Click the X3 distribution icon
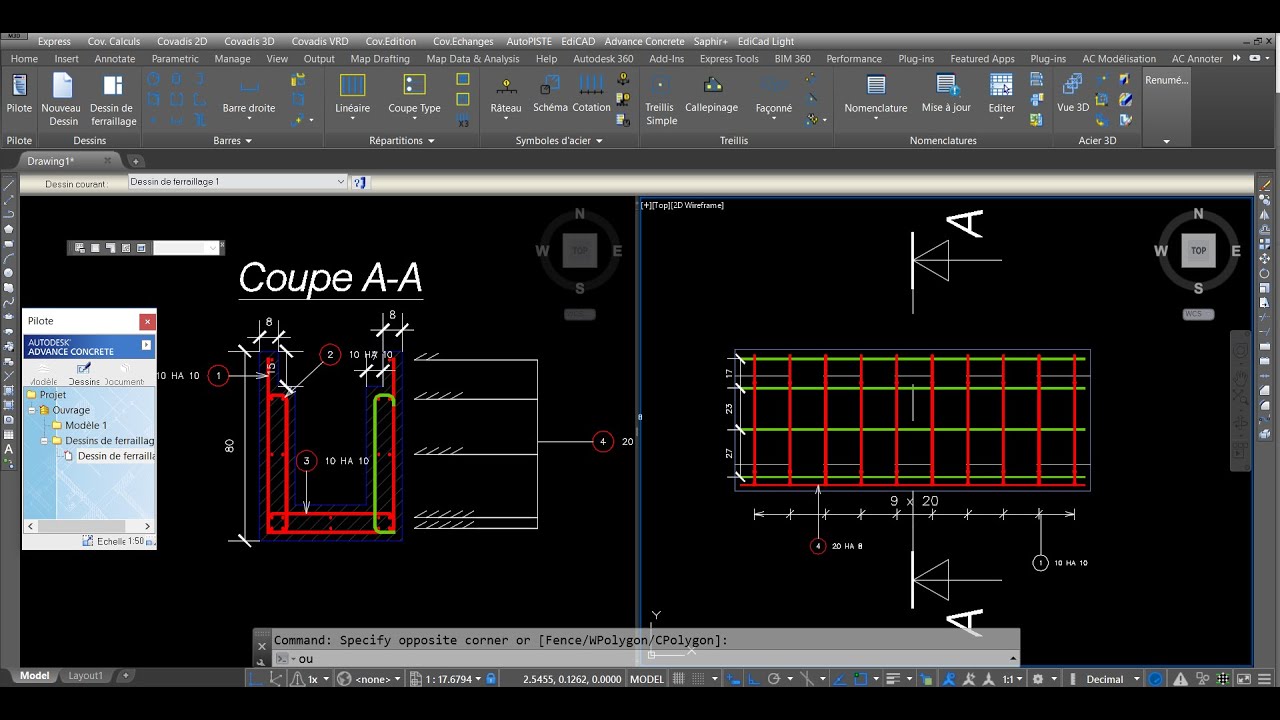 (463, 121)
